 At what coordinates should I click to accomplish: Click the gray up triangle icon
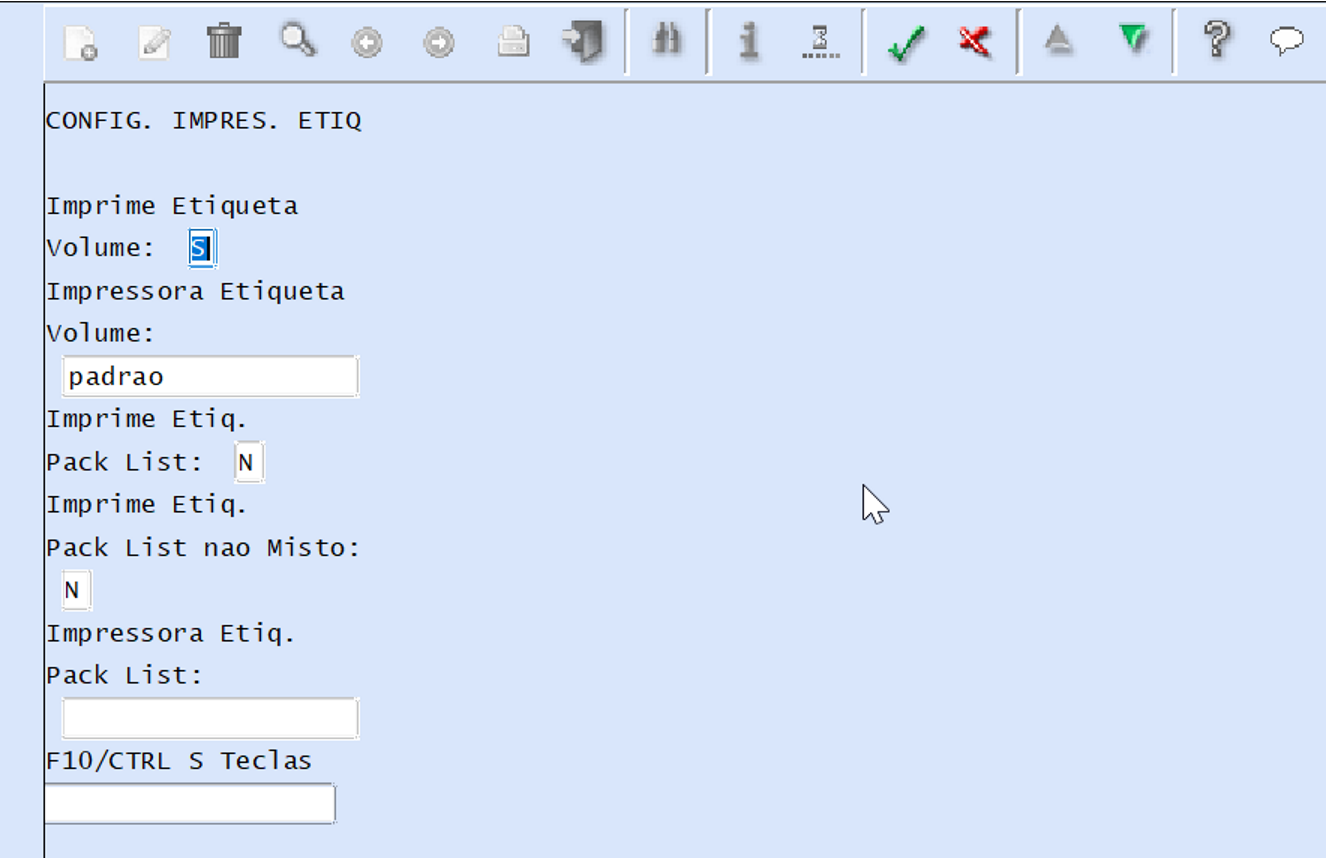(1058, 41)
